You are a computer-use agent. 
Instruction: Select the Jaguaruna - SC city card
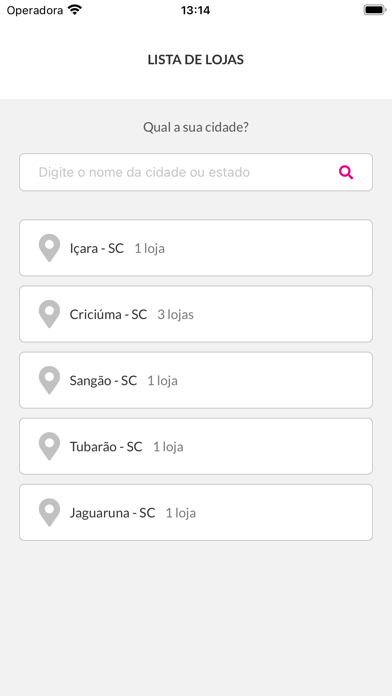click(196, 512)
